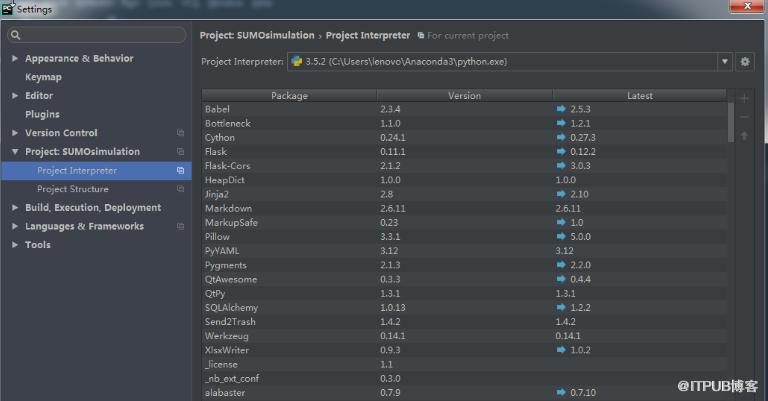The width and height of the screenshot is (768, 401).
Task: Click the copy icon beside Version Control
Action: (180, 133)
